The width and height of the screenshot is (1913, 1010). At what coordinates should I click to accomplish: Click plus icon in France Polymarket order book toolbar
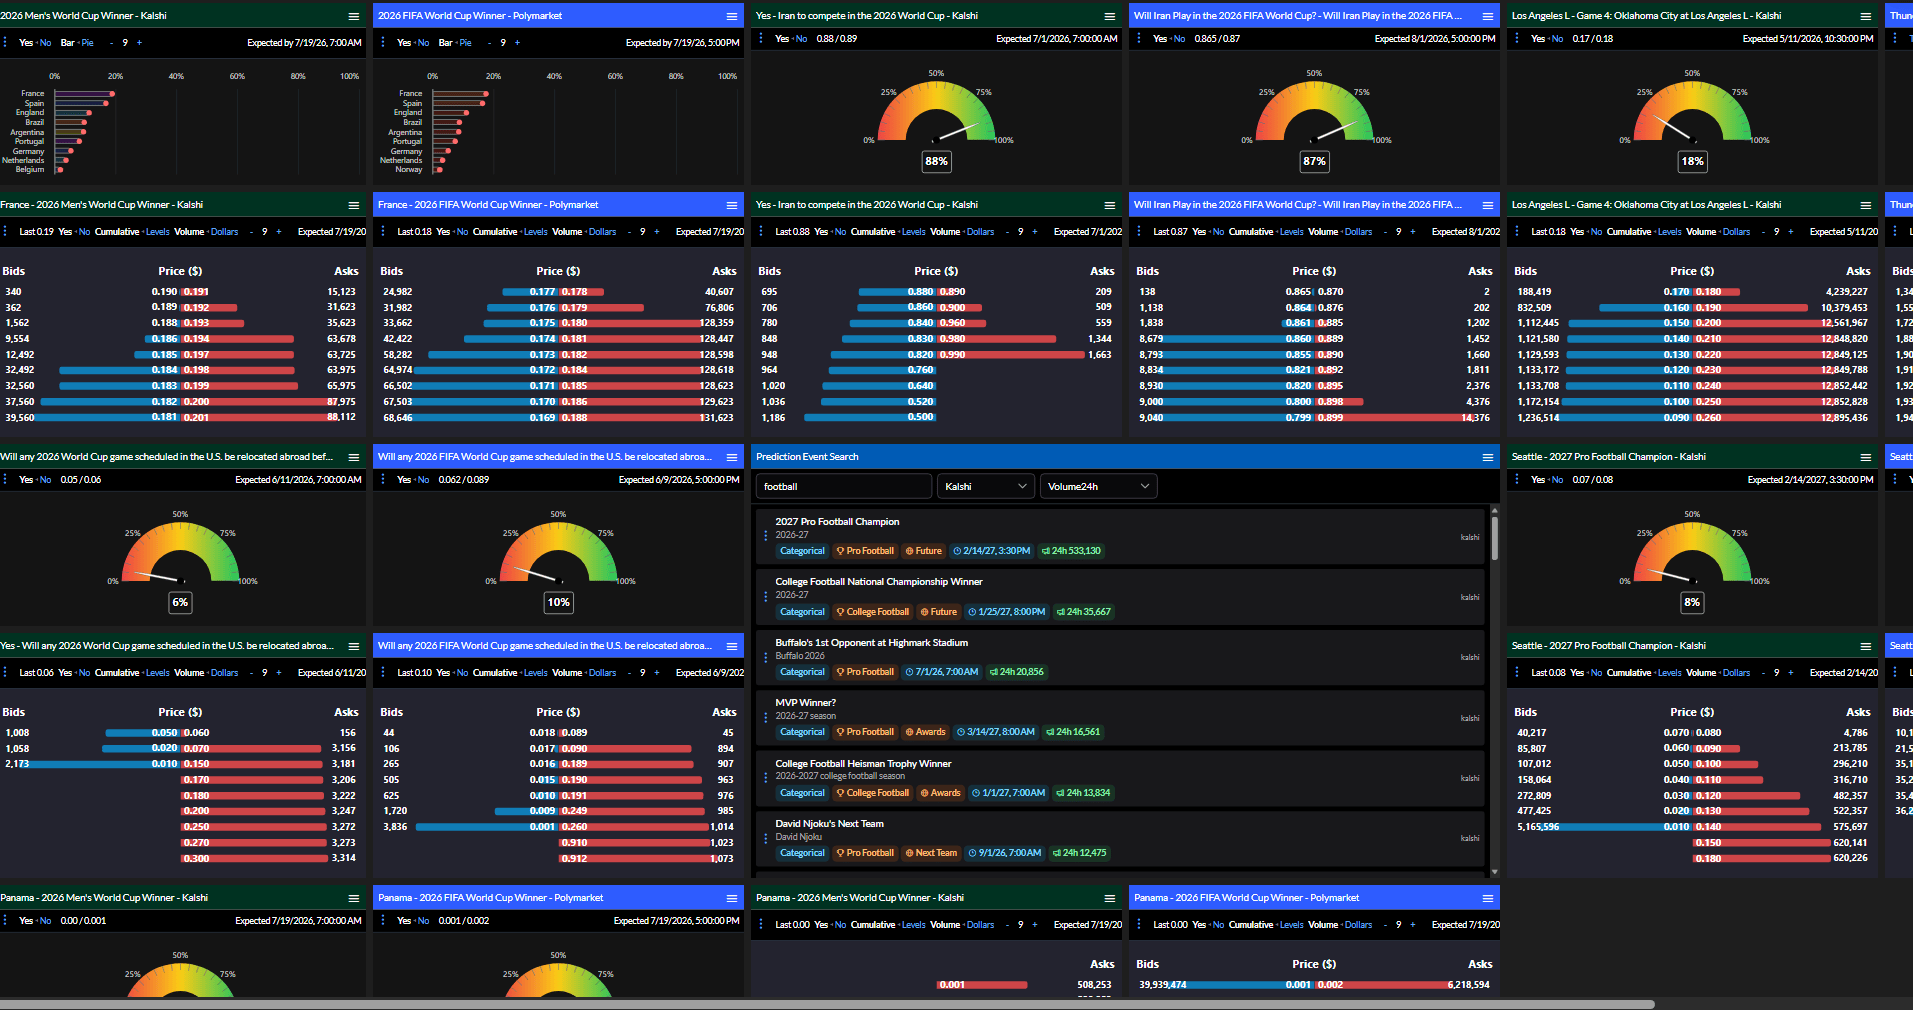click(656, 232)
